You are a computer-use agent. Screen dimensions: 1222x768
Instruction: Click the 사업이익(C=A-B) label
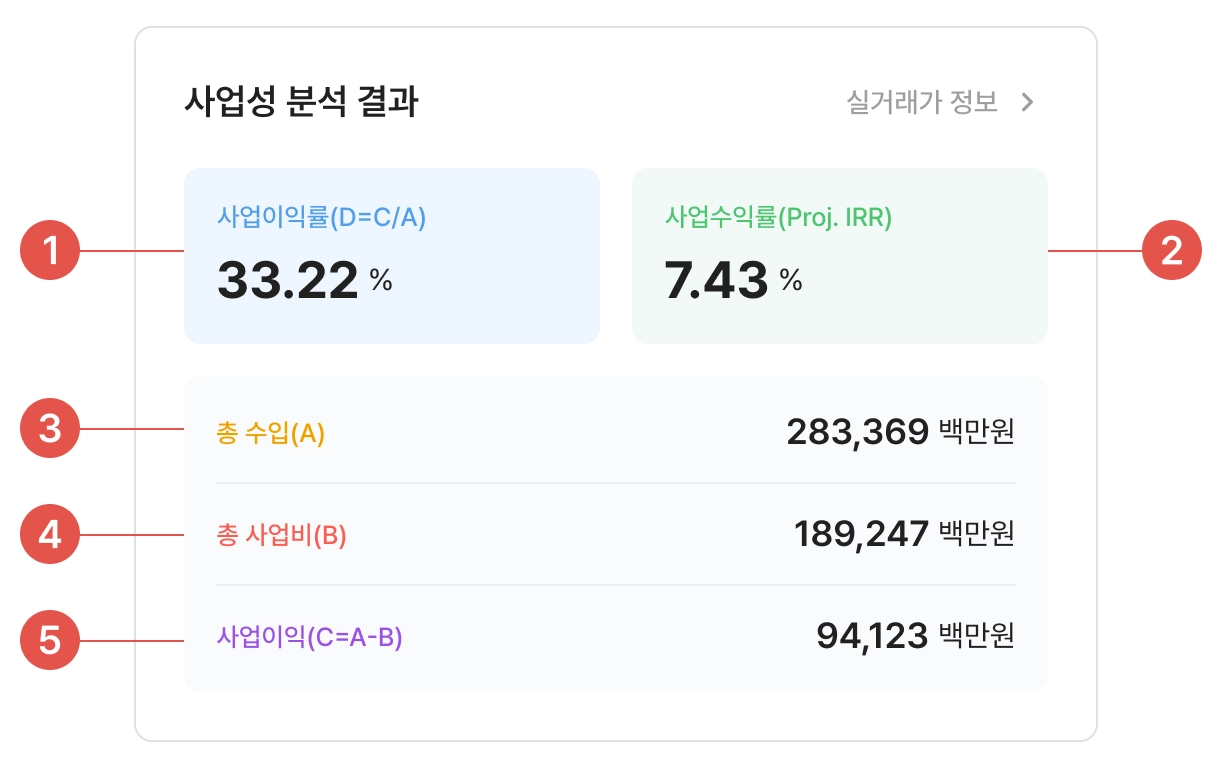tap(309, 637)
